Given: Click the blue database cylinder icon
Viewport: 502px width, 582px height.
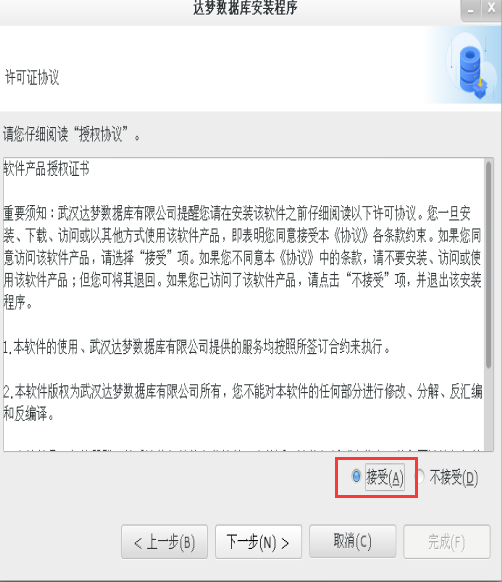Looking at the screenshot, I should click(470, 69).
